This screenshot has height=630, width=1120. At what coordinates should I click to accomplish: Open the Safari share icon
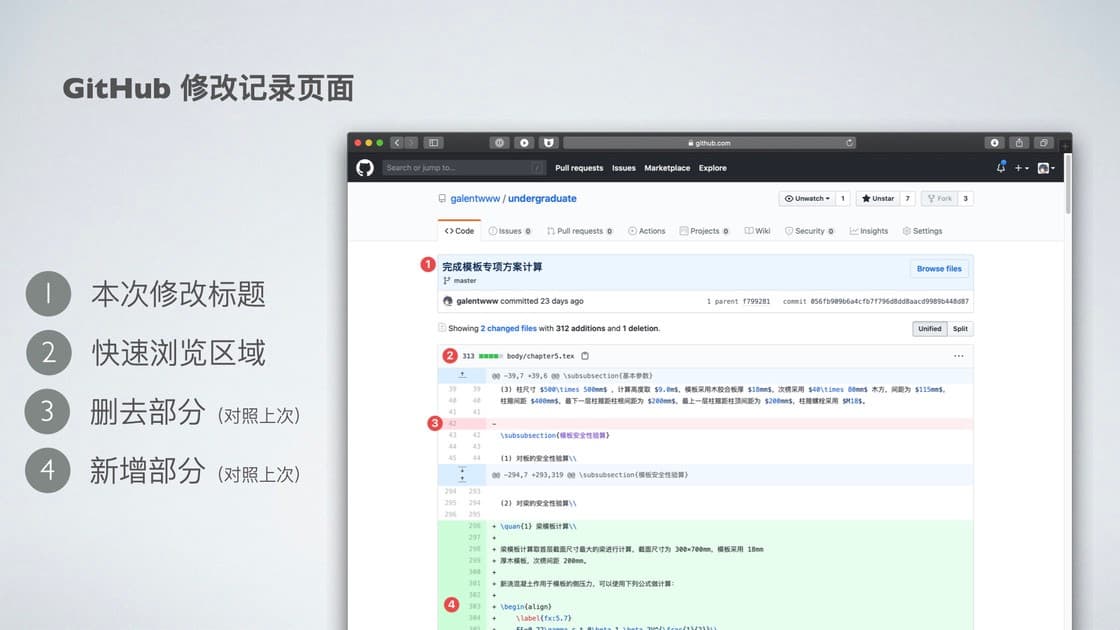click(x=1019, y=143)
